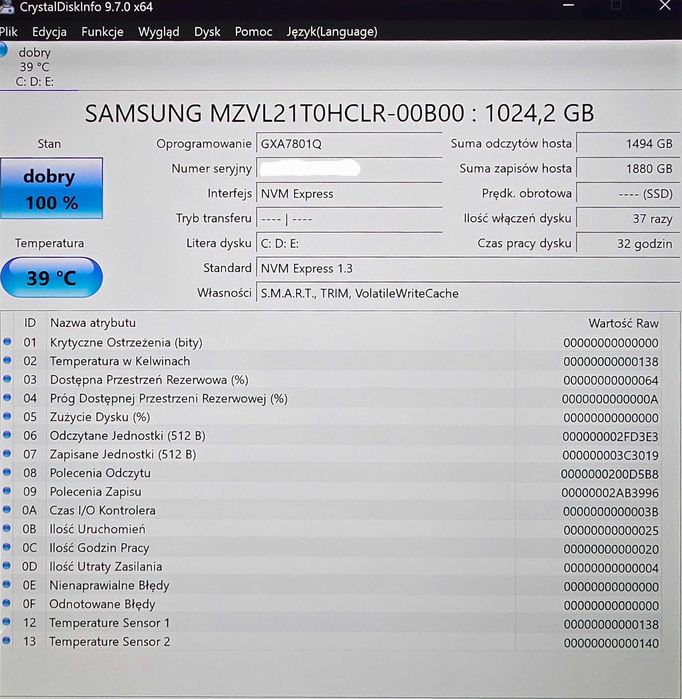
Task: Click the Standard field 'NVM Express 1.3'
Action: click(x=468, y=268)
